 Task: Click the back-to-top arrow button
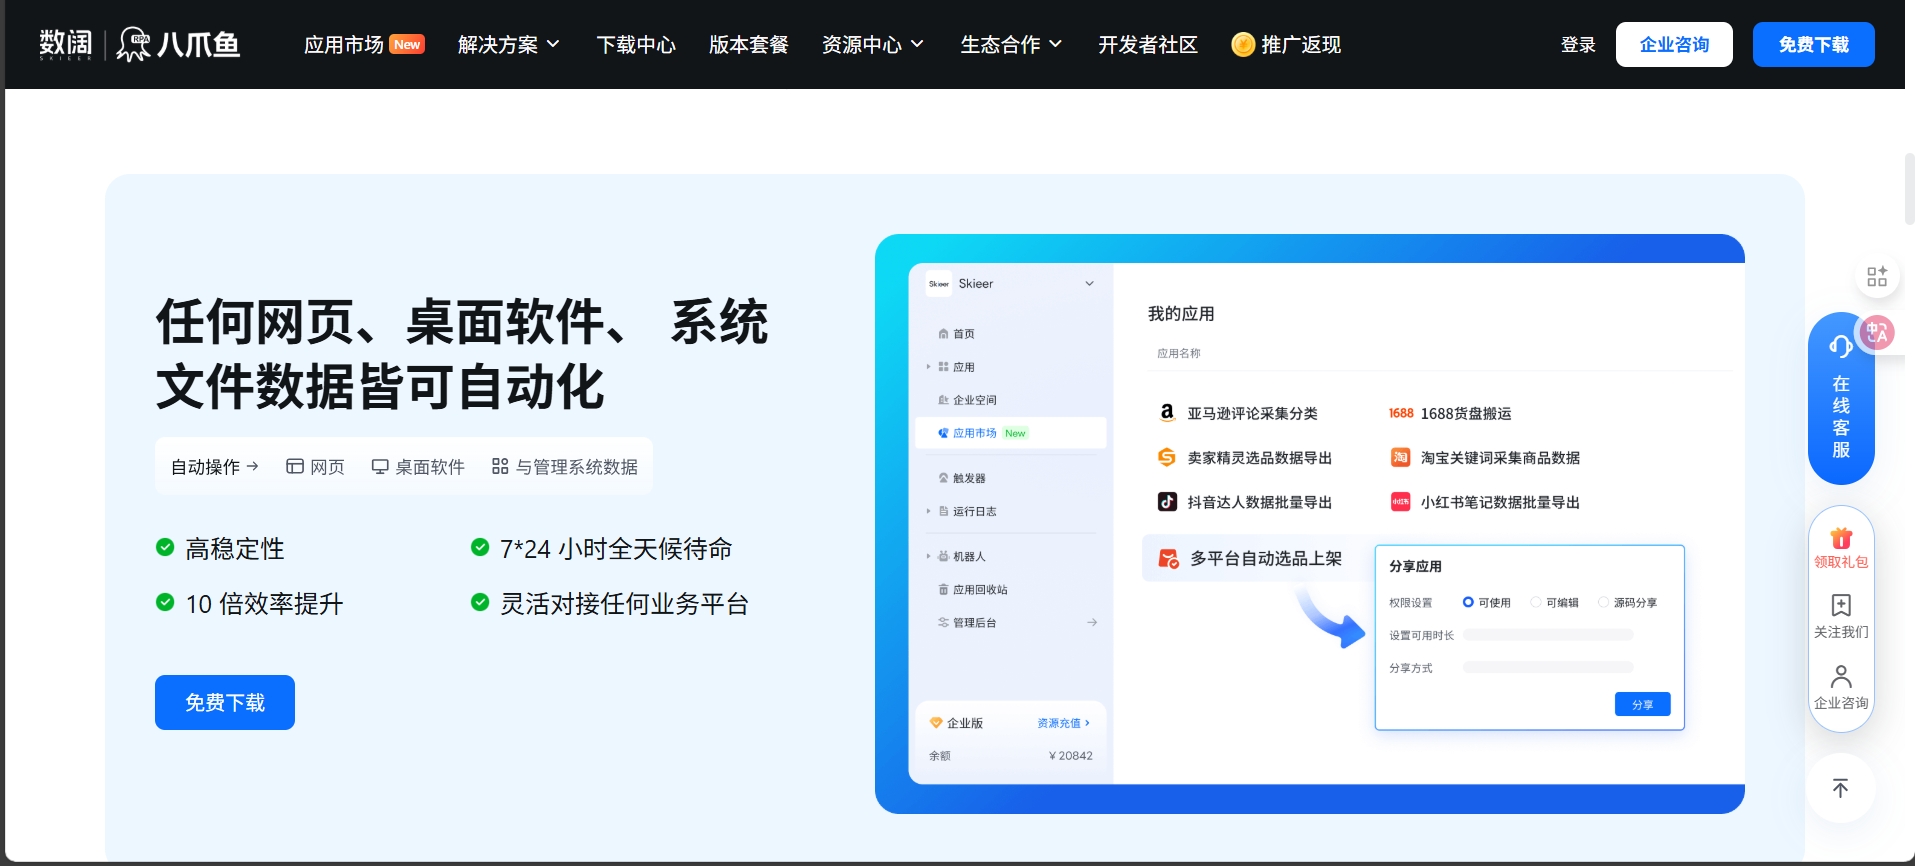point(1840,788)
